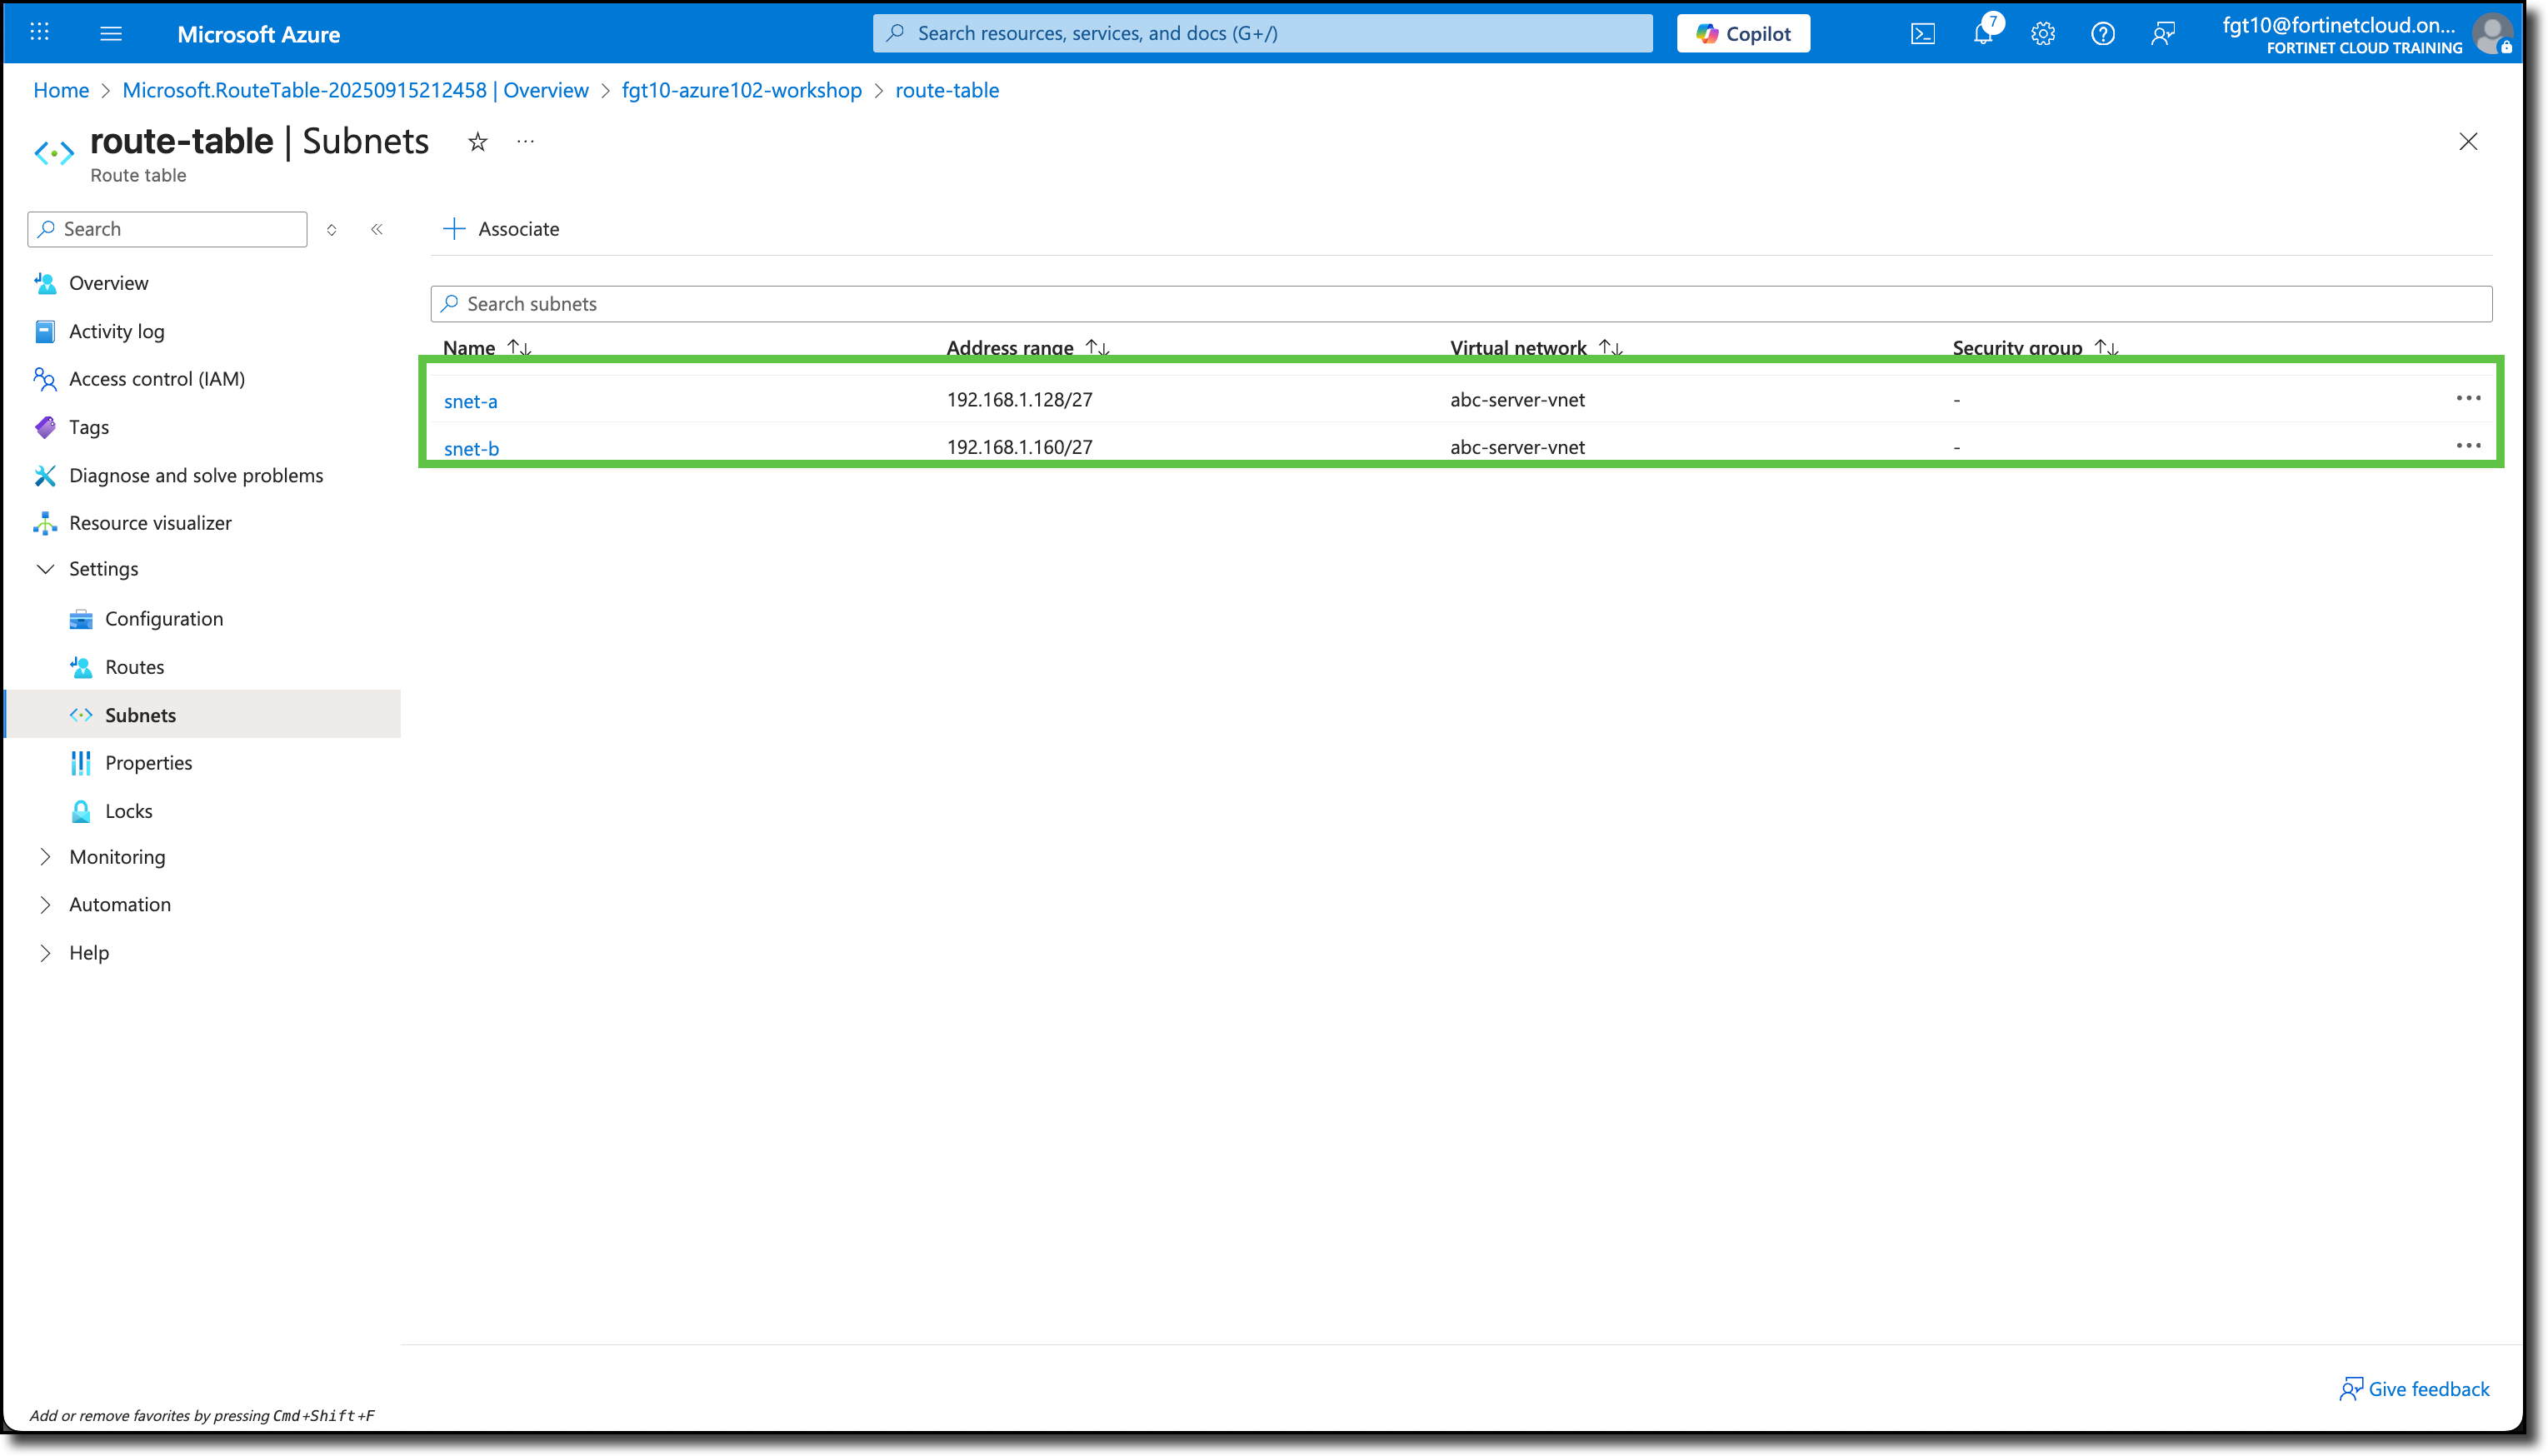The height and width of the screenshot is (1456, 2548).
Task: Switch to the Routes settings page
Action: point(135,666)
